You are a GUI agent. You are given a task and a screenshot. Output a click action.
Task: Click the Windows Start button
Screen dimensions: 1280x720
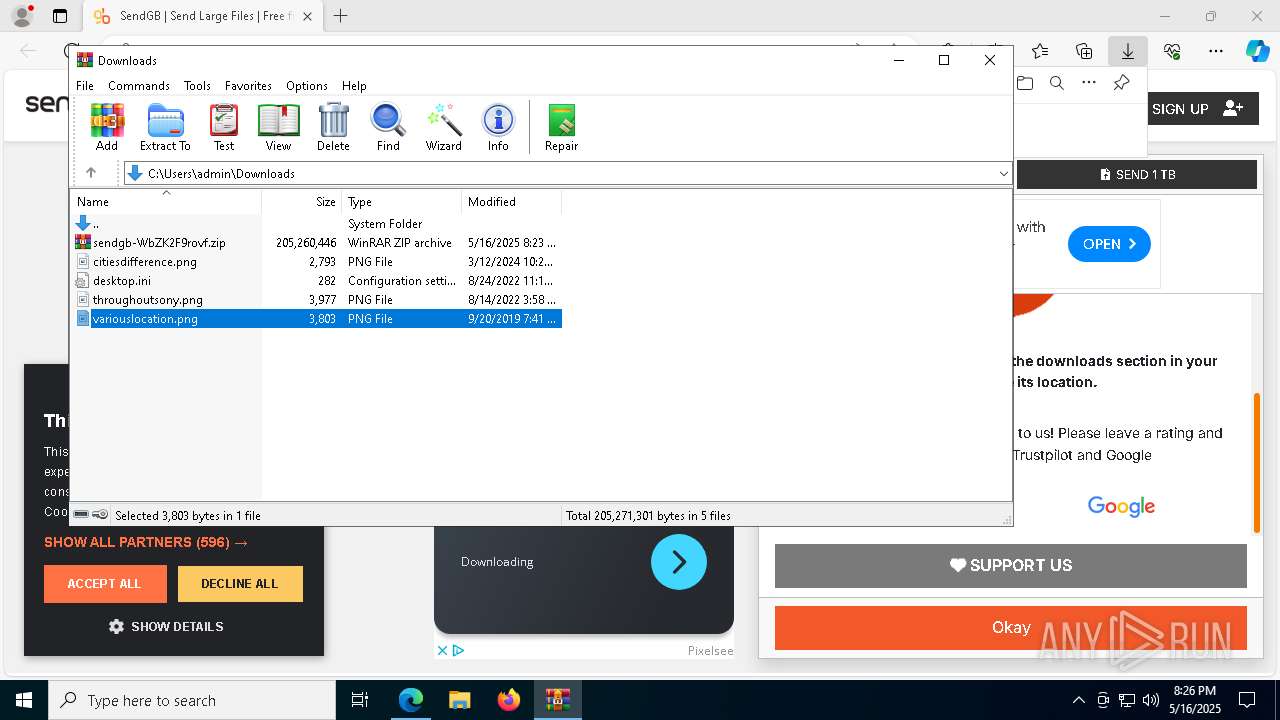click(x=24, y=700)
